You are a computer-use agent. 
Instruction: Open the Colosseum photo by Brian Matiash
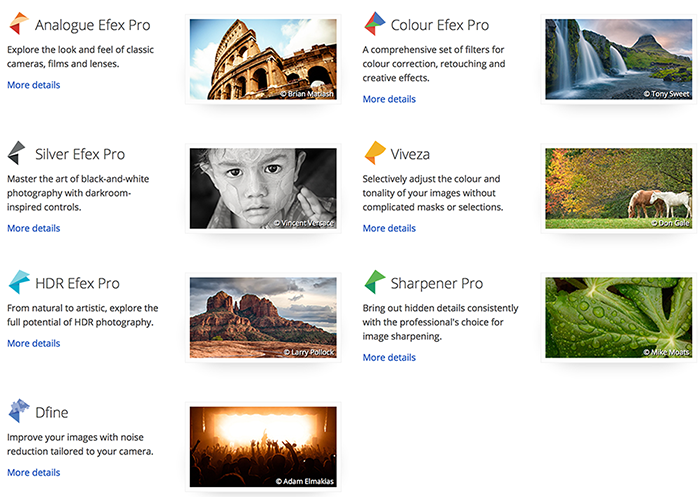point(263,59)
